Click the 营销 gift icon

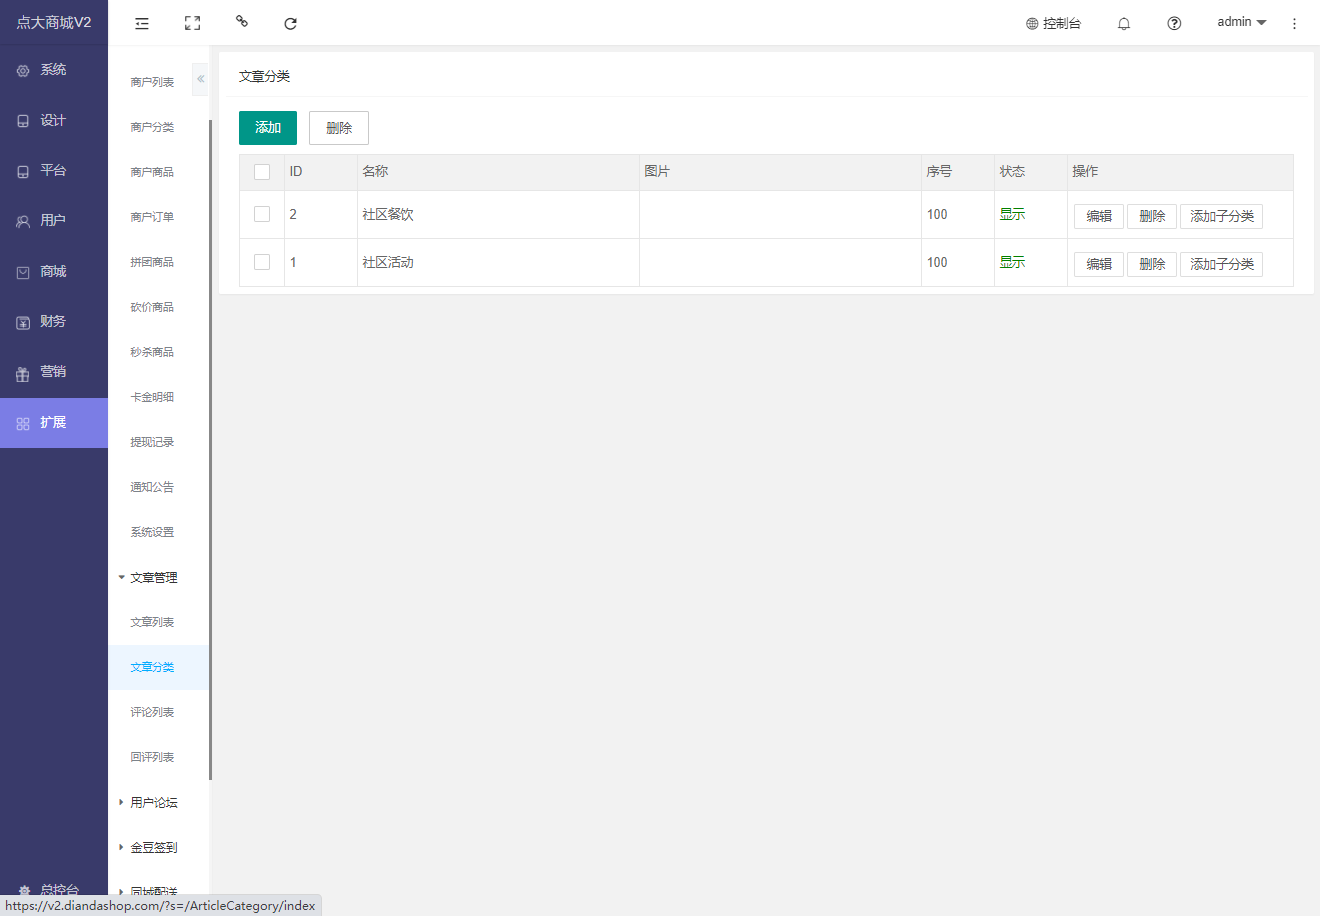pyautogui.click(x=23, y=373)
